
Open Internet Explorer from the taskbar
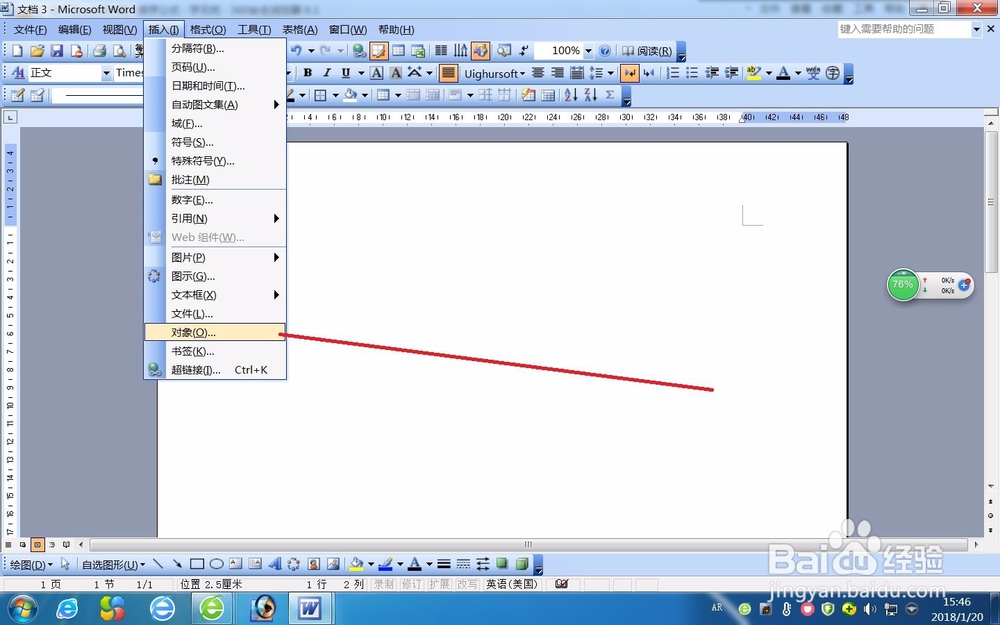tap(66, 608)
